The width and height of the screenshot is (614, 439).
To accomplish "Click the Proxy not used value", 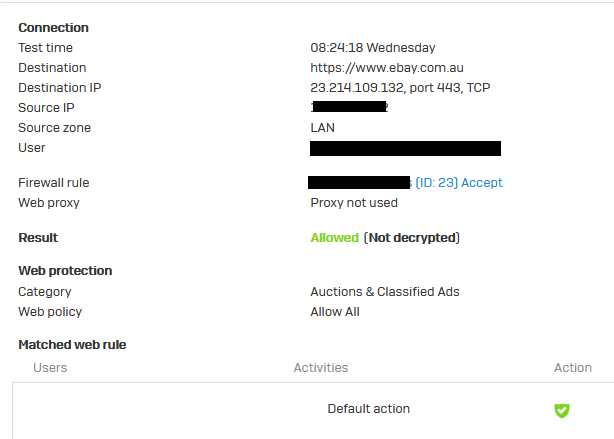I will [354, 202].
